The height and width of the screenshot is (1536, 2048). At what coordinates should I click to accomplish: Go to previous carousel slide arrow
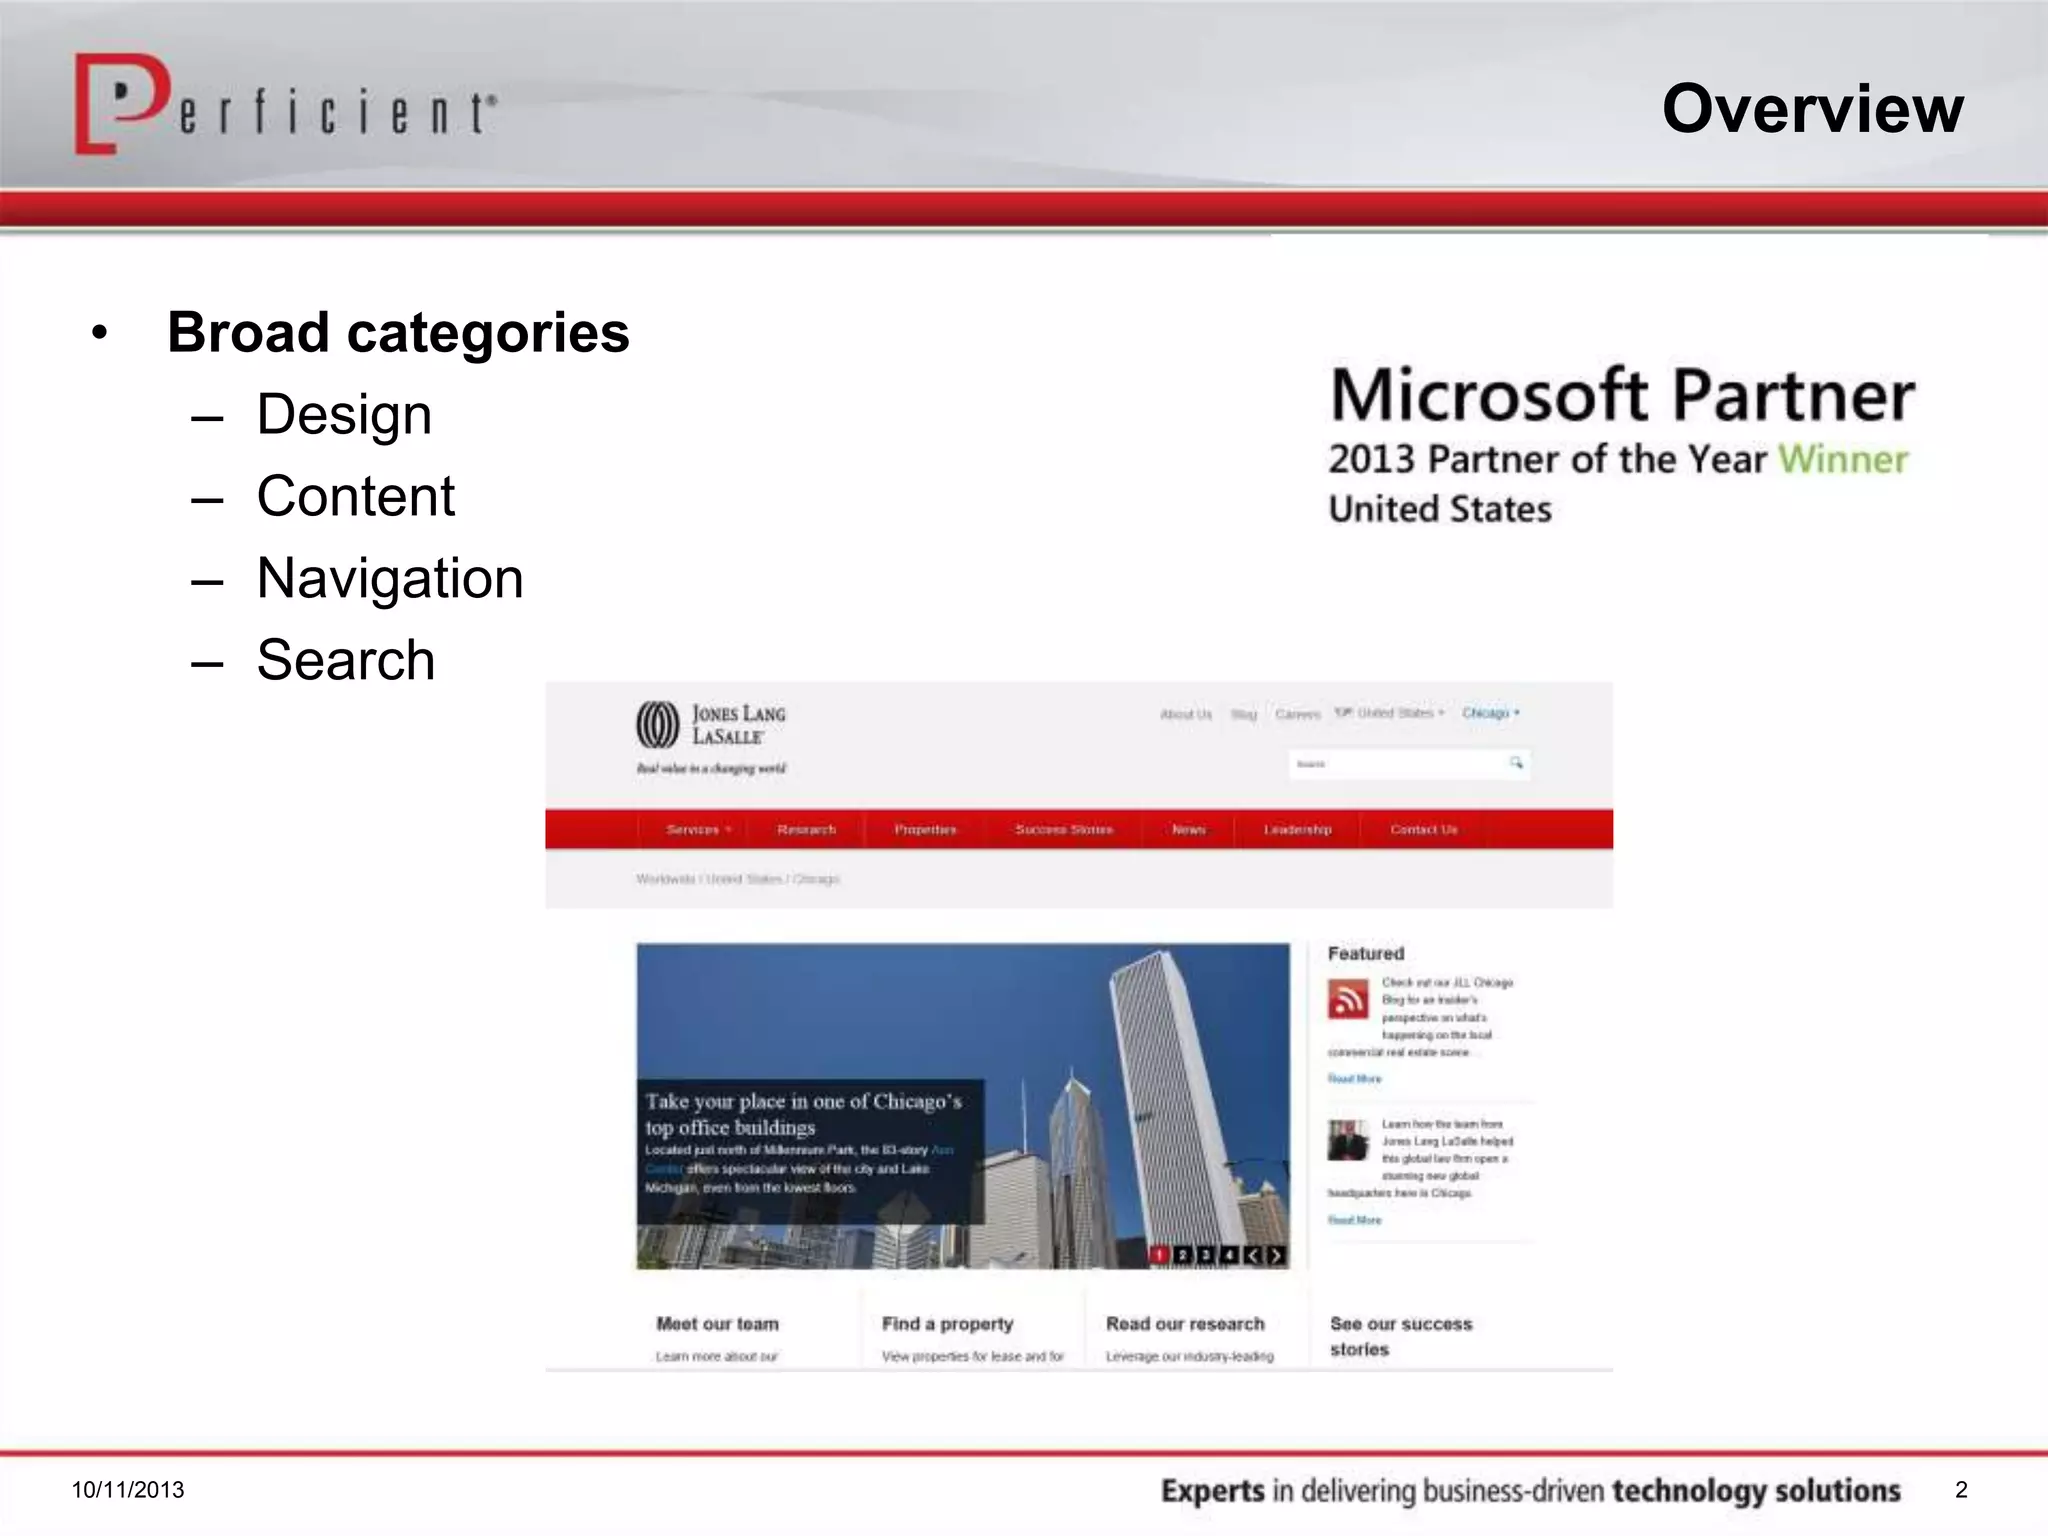[x=1253, y=1255]
